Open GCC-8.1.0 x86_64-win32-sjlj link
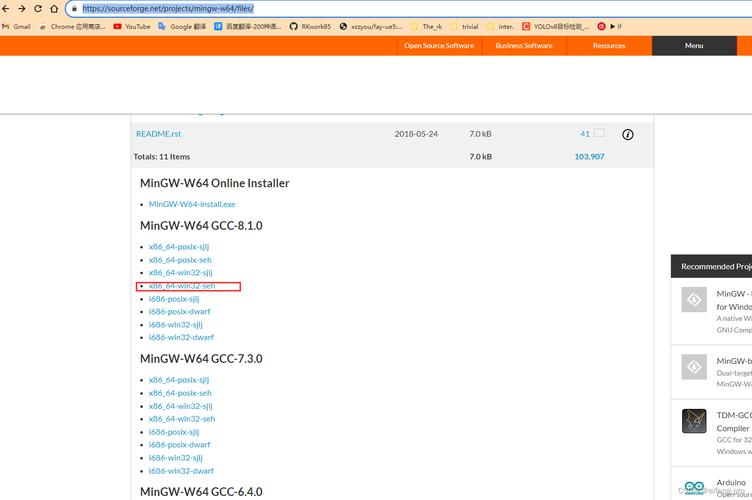 (x=180, y=272)
